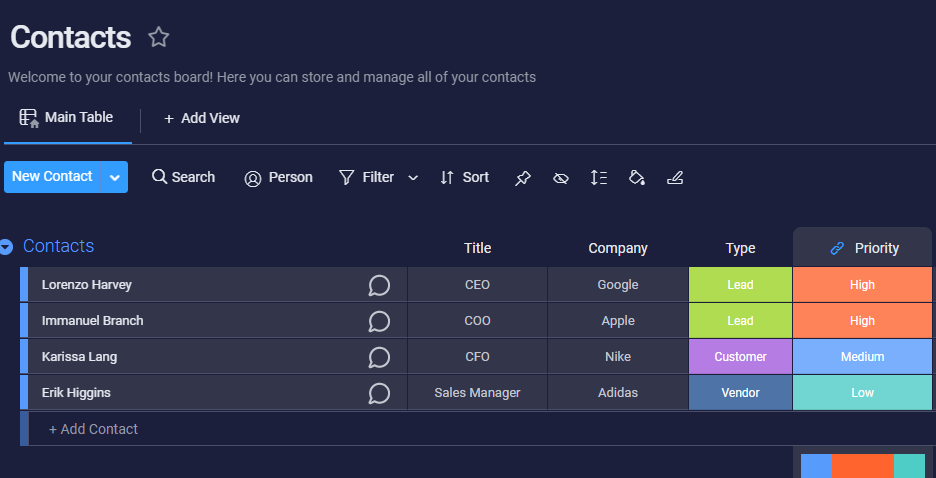
Task: Click the CFO title cell
Action: pyautogui.click(x=478, y=357)
